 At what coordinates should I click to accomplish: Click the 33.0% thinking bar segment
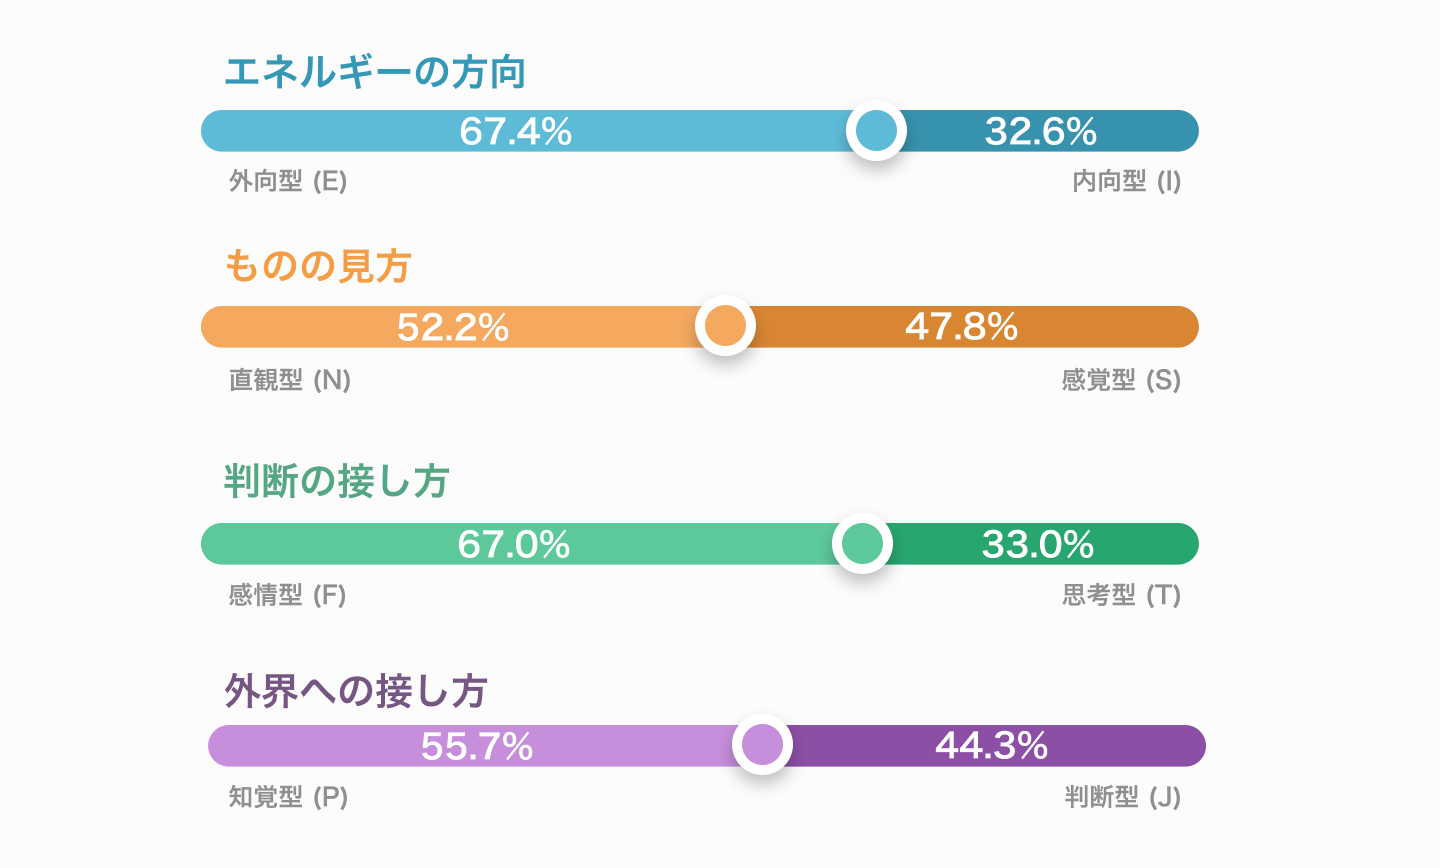coord(1037,544)
